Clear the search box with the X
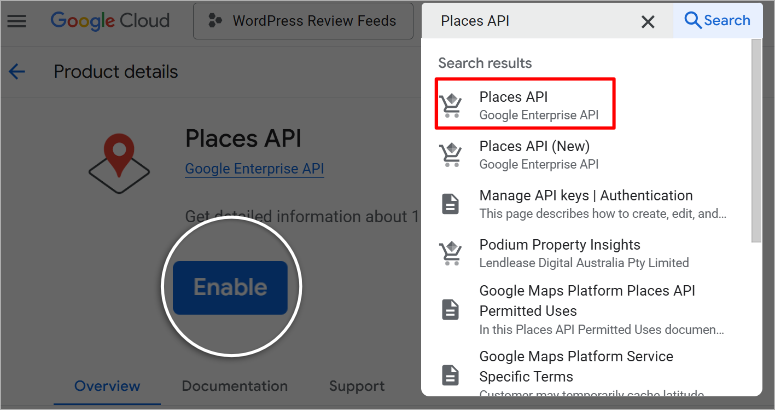This screenshot has width=775, height=410. (647, 21)
